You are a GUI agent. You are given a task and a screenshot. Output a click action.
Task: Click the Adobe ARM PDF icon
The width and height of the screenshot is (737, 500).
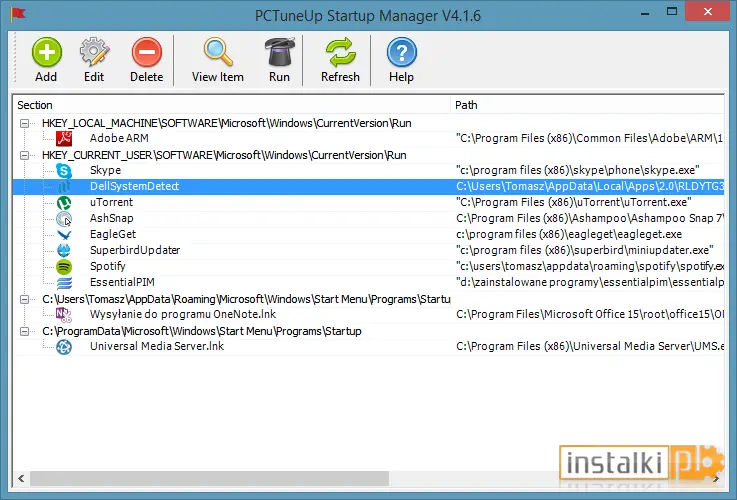(64, 138)
